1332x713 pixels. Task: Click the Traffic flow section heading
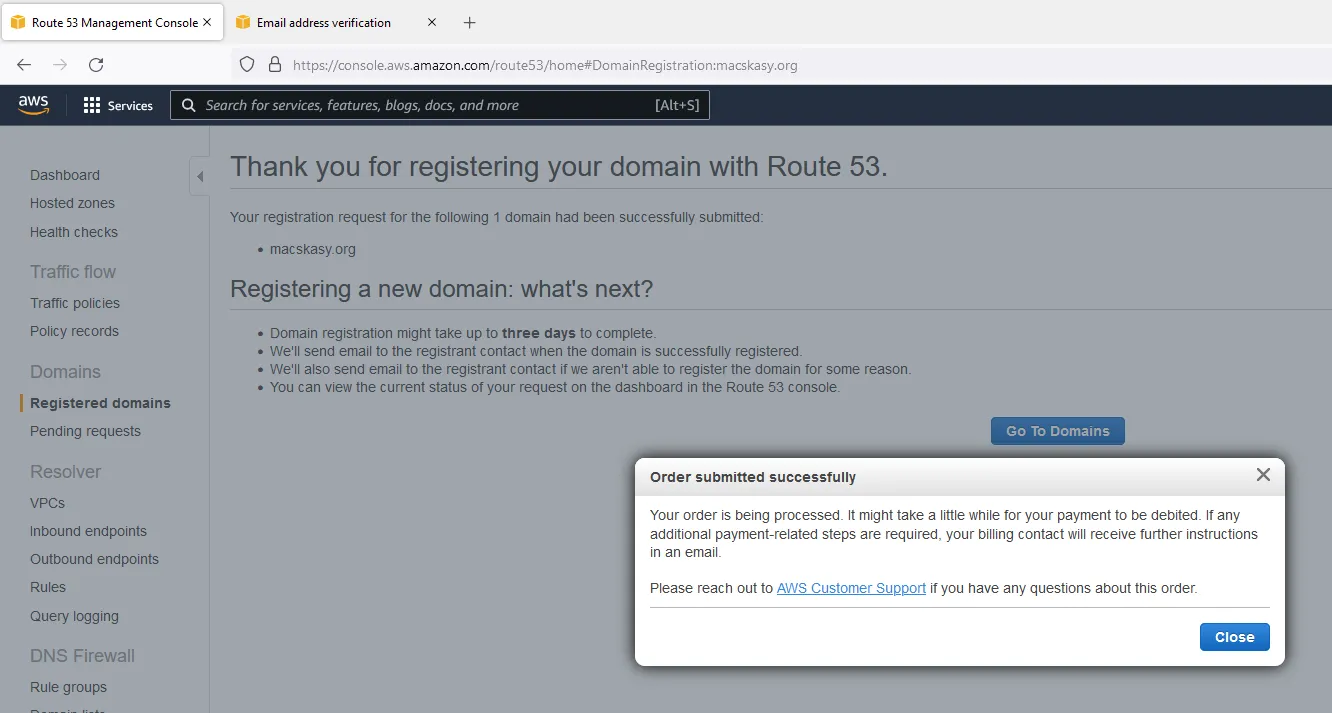[73, 272]
